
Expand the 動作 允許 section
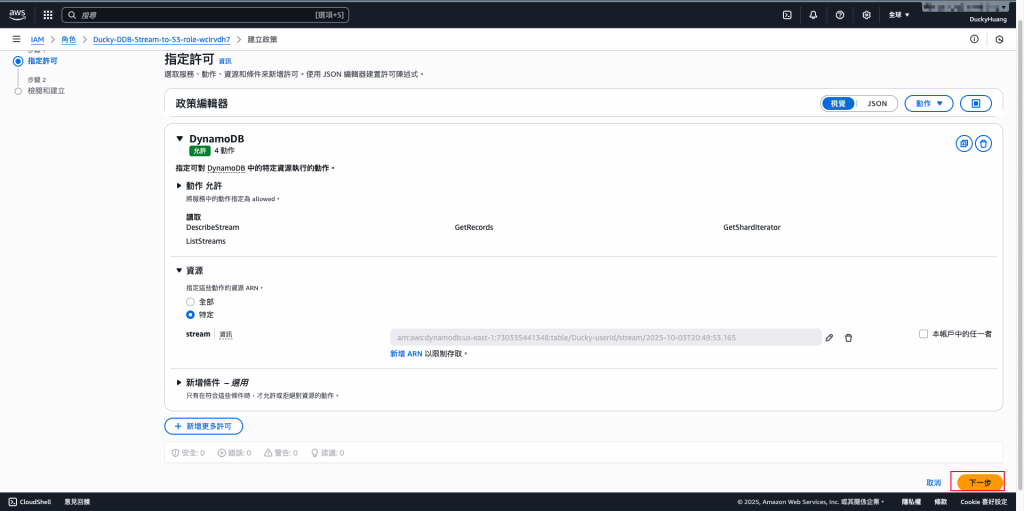178,186
